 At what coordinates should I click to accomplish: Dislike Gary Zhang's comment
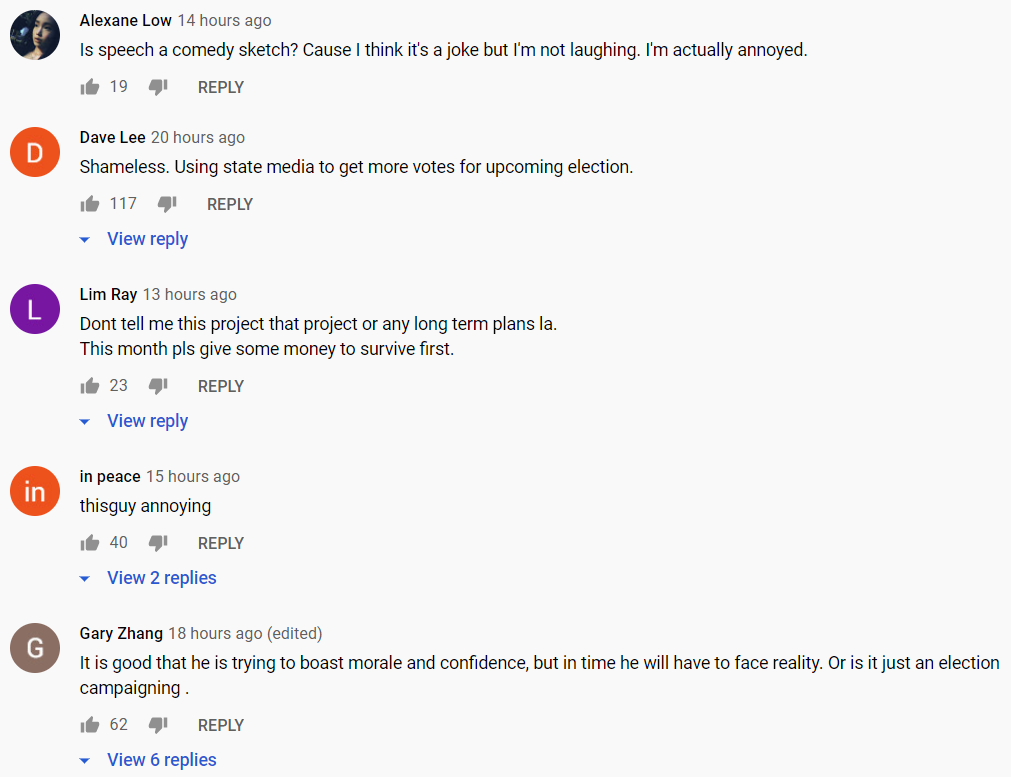(x=158, y=725)
